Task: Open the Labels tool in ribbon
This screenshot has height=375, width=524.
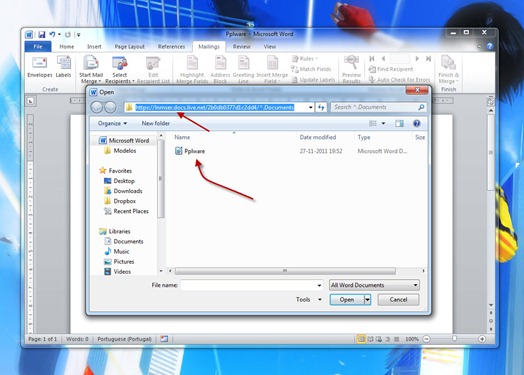Action: pyautogui.click(x=63, y=67)
